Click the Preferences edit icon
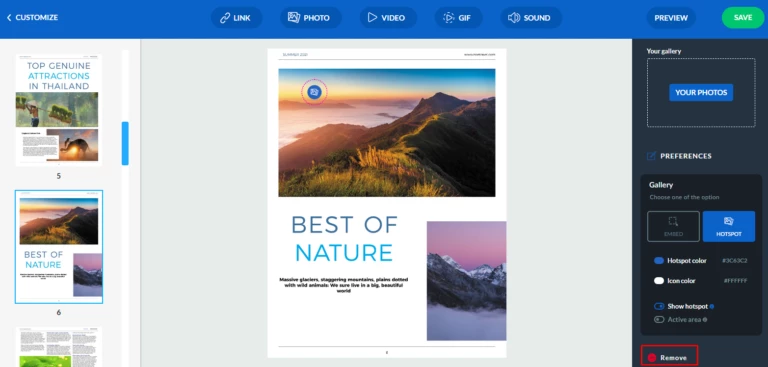 [x=651, y=156]
